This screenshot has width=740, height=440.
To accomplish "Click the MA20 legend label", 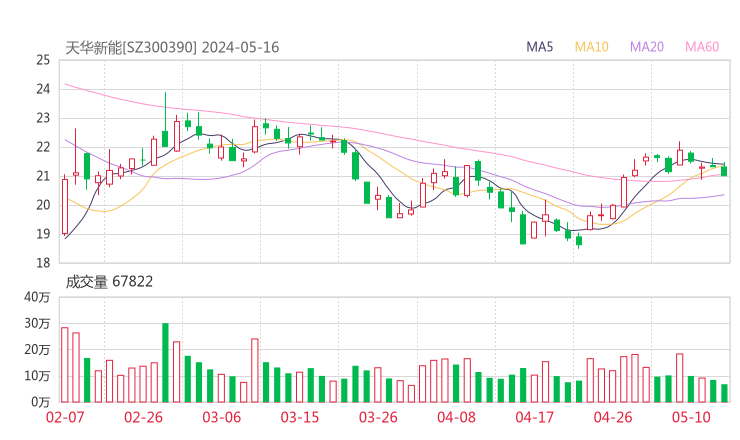I will pyautogui.click(x=647, y=47).
